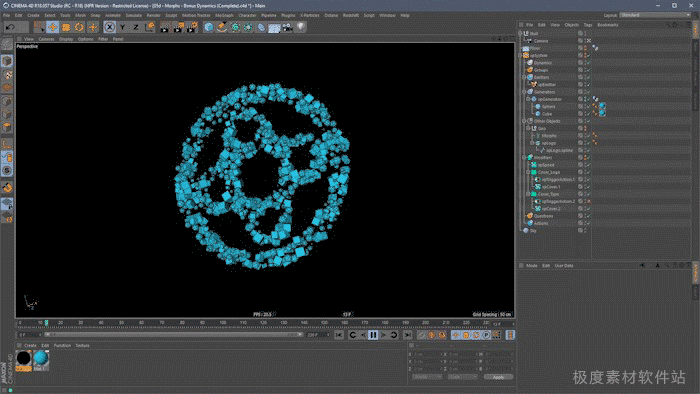
Task: Open Object Manager Tags menu
Action: pyautogui.click(x=588, y=25)
